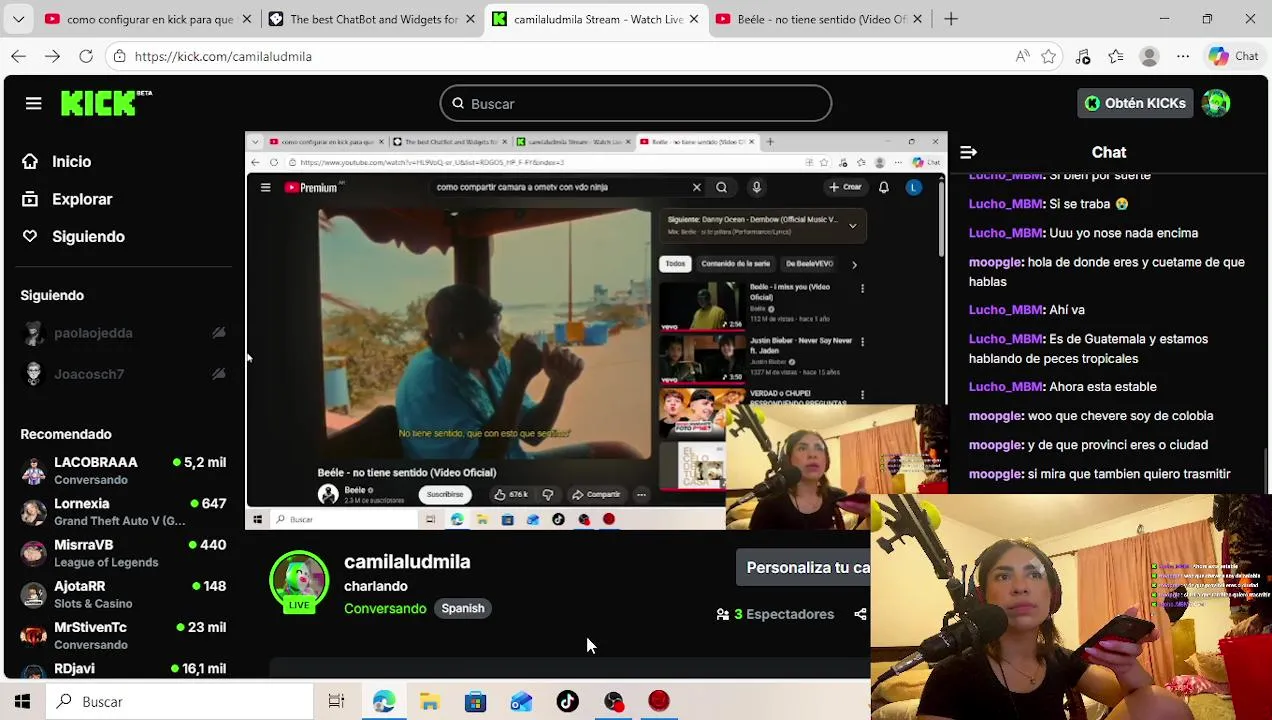1272x720 pixels.
Task: Go to Explorar in the sidebar
Action: point(82,199)
